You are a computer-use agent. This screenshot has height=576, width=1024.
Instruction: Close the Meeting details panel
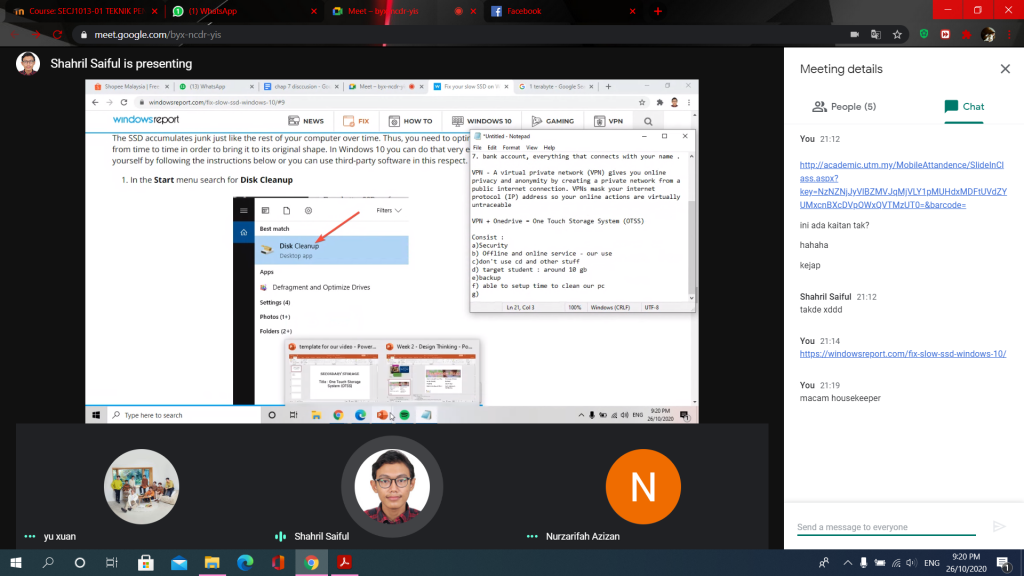(x=1005, y=69)
